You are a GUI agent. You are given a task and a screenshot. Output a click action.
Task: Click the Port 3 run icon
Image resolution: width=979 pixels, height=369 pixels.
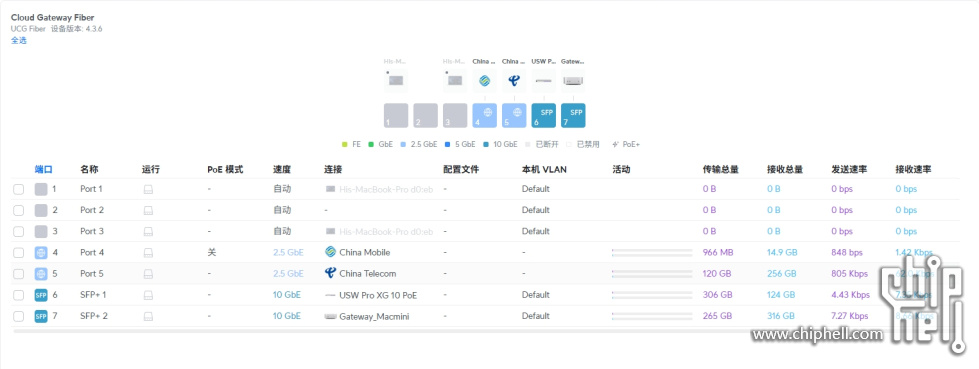(x=148, y=232)
